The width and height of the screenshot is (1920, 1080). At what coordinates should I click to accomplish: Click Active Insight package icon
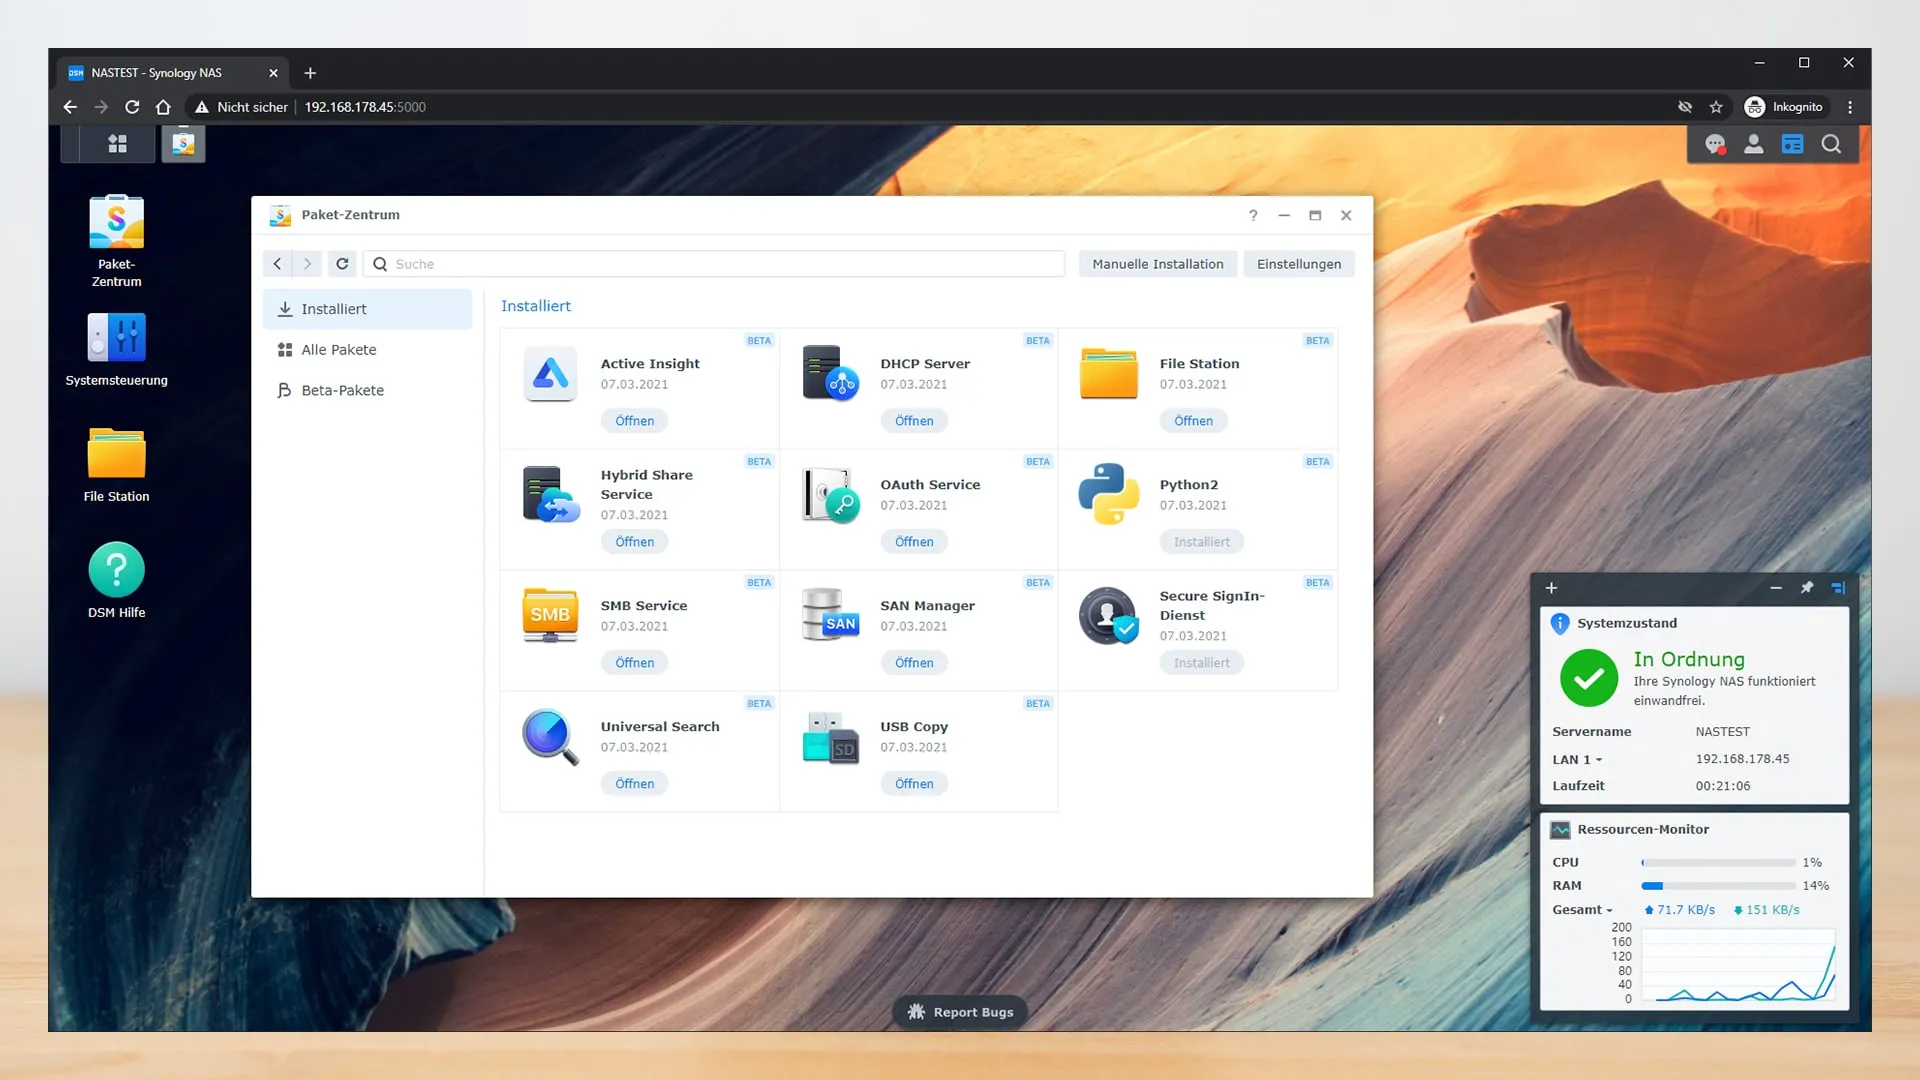click(550, 374)
